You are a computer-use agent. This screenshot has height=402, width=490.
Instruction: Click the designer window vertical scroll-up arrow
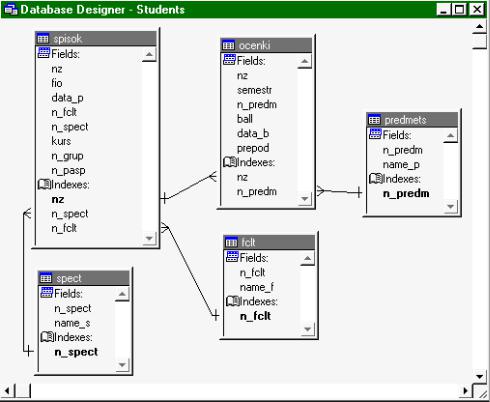[x=480, y=27]
